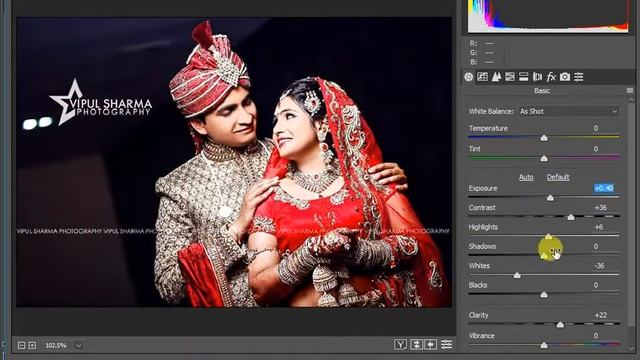
Task: Copy current settings to Before icon
Action: coord(431,345)
